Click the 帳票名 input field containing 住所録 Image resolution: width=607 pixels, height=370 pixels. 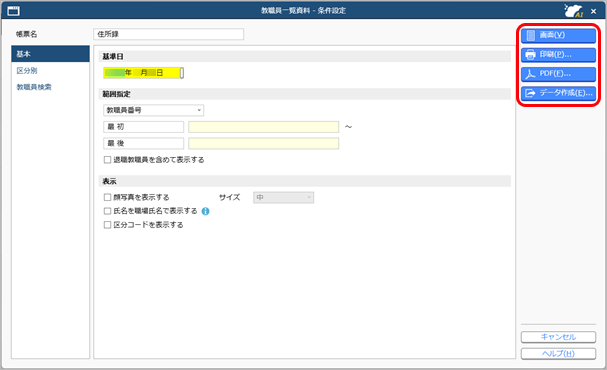pos(168,34)
